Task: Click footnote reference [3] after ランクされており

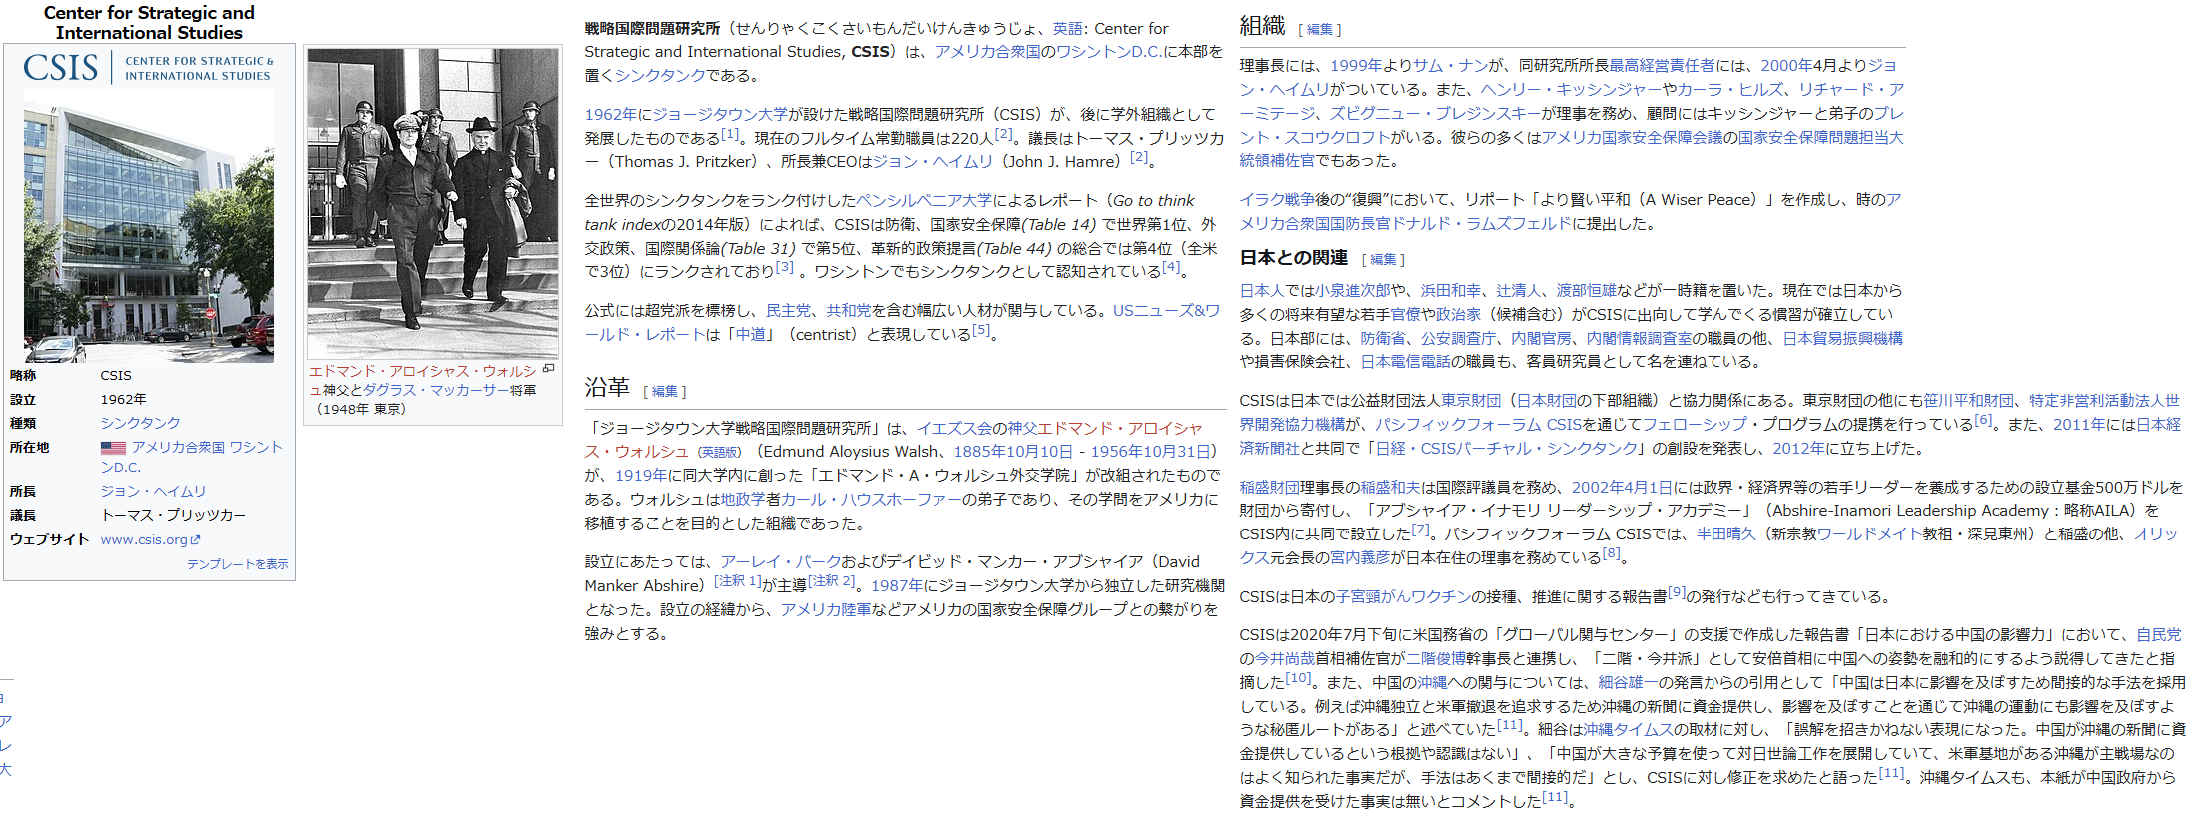Action: 784,267
